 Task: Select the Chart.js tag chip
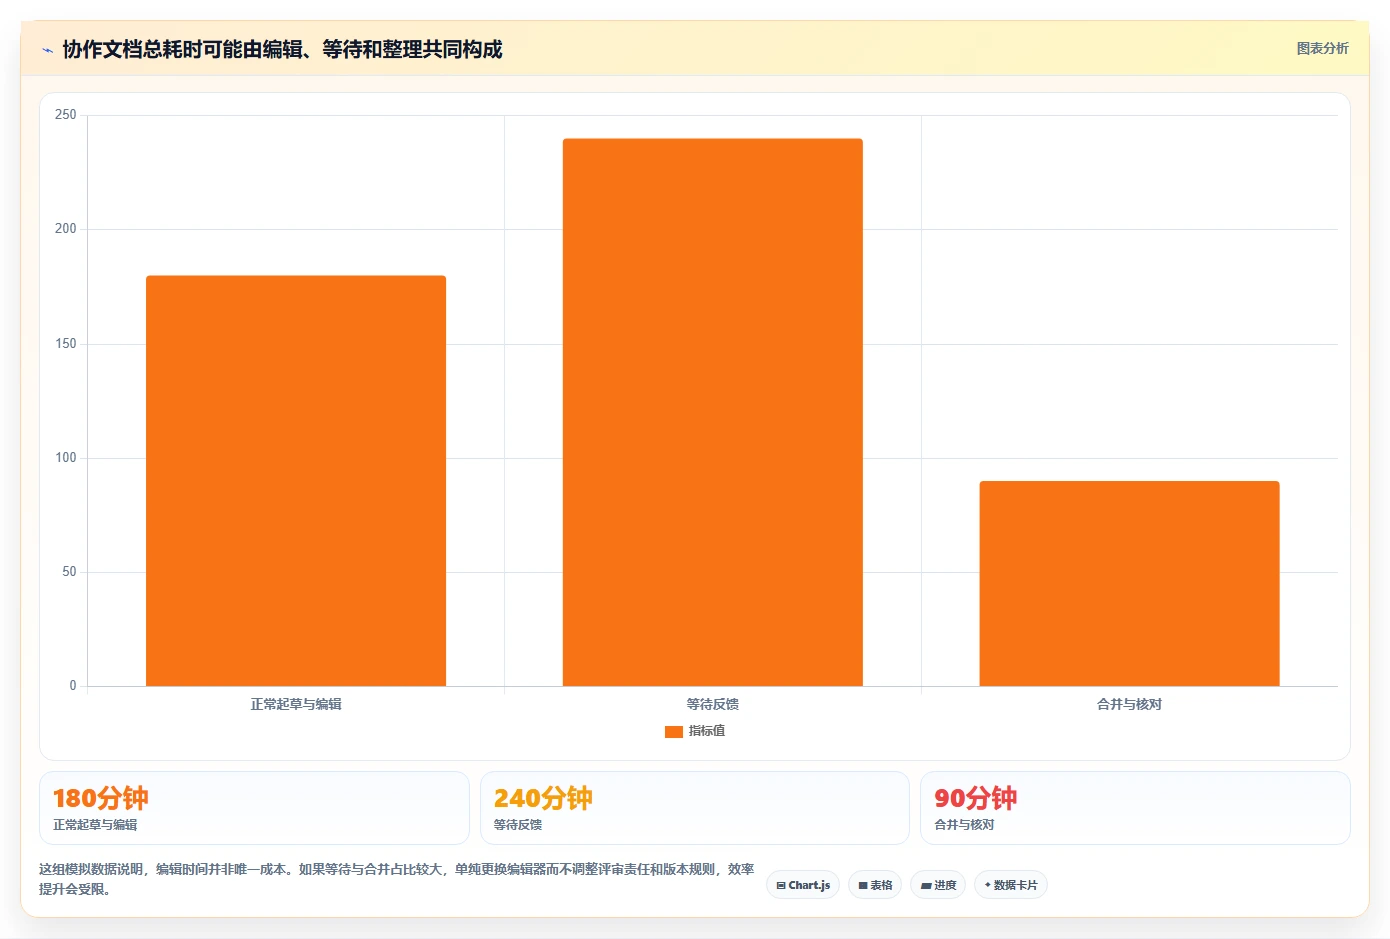click(x=803, y=885)
